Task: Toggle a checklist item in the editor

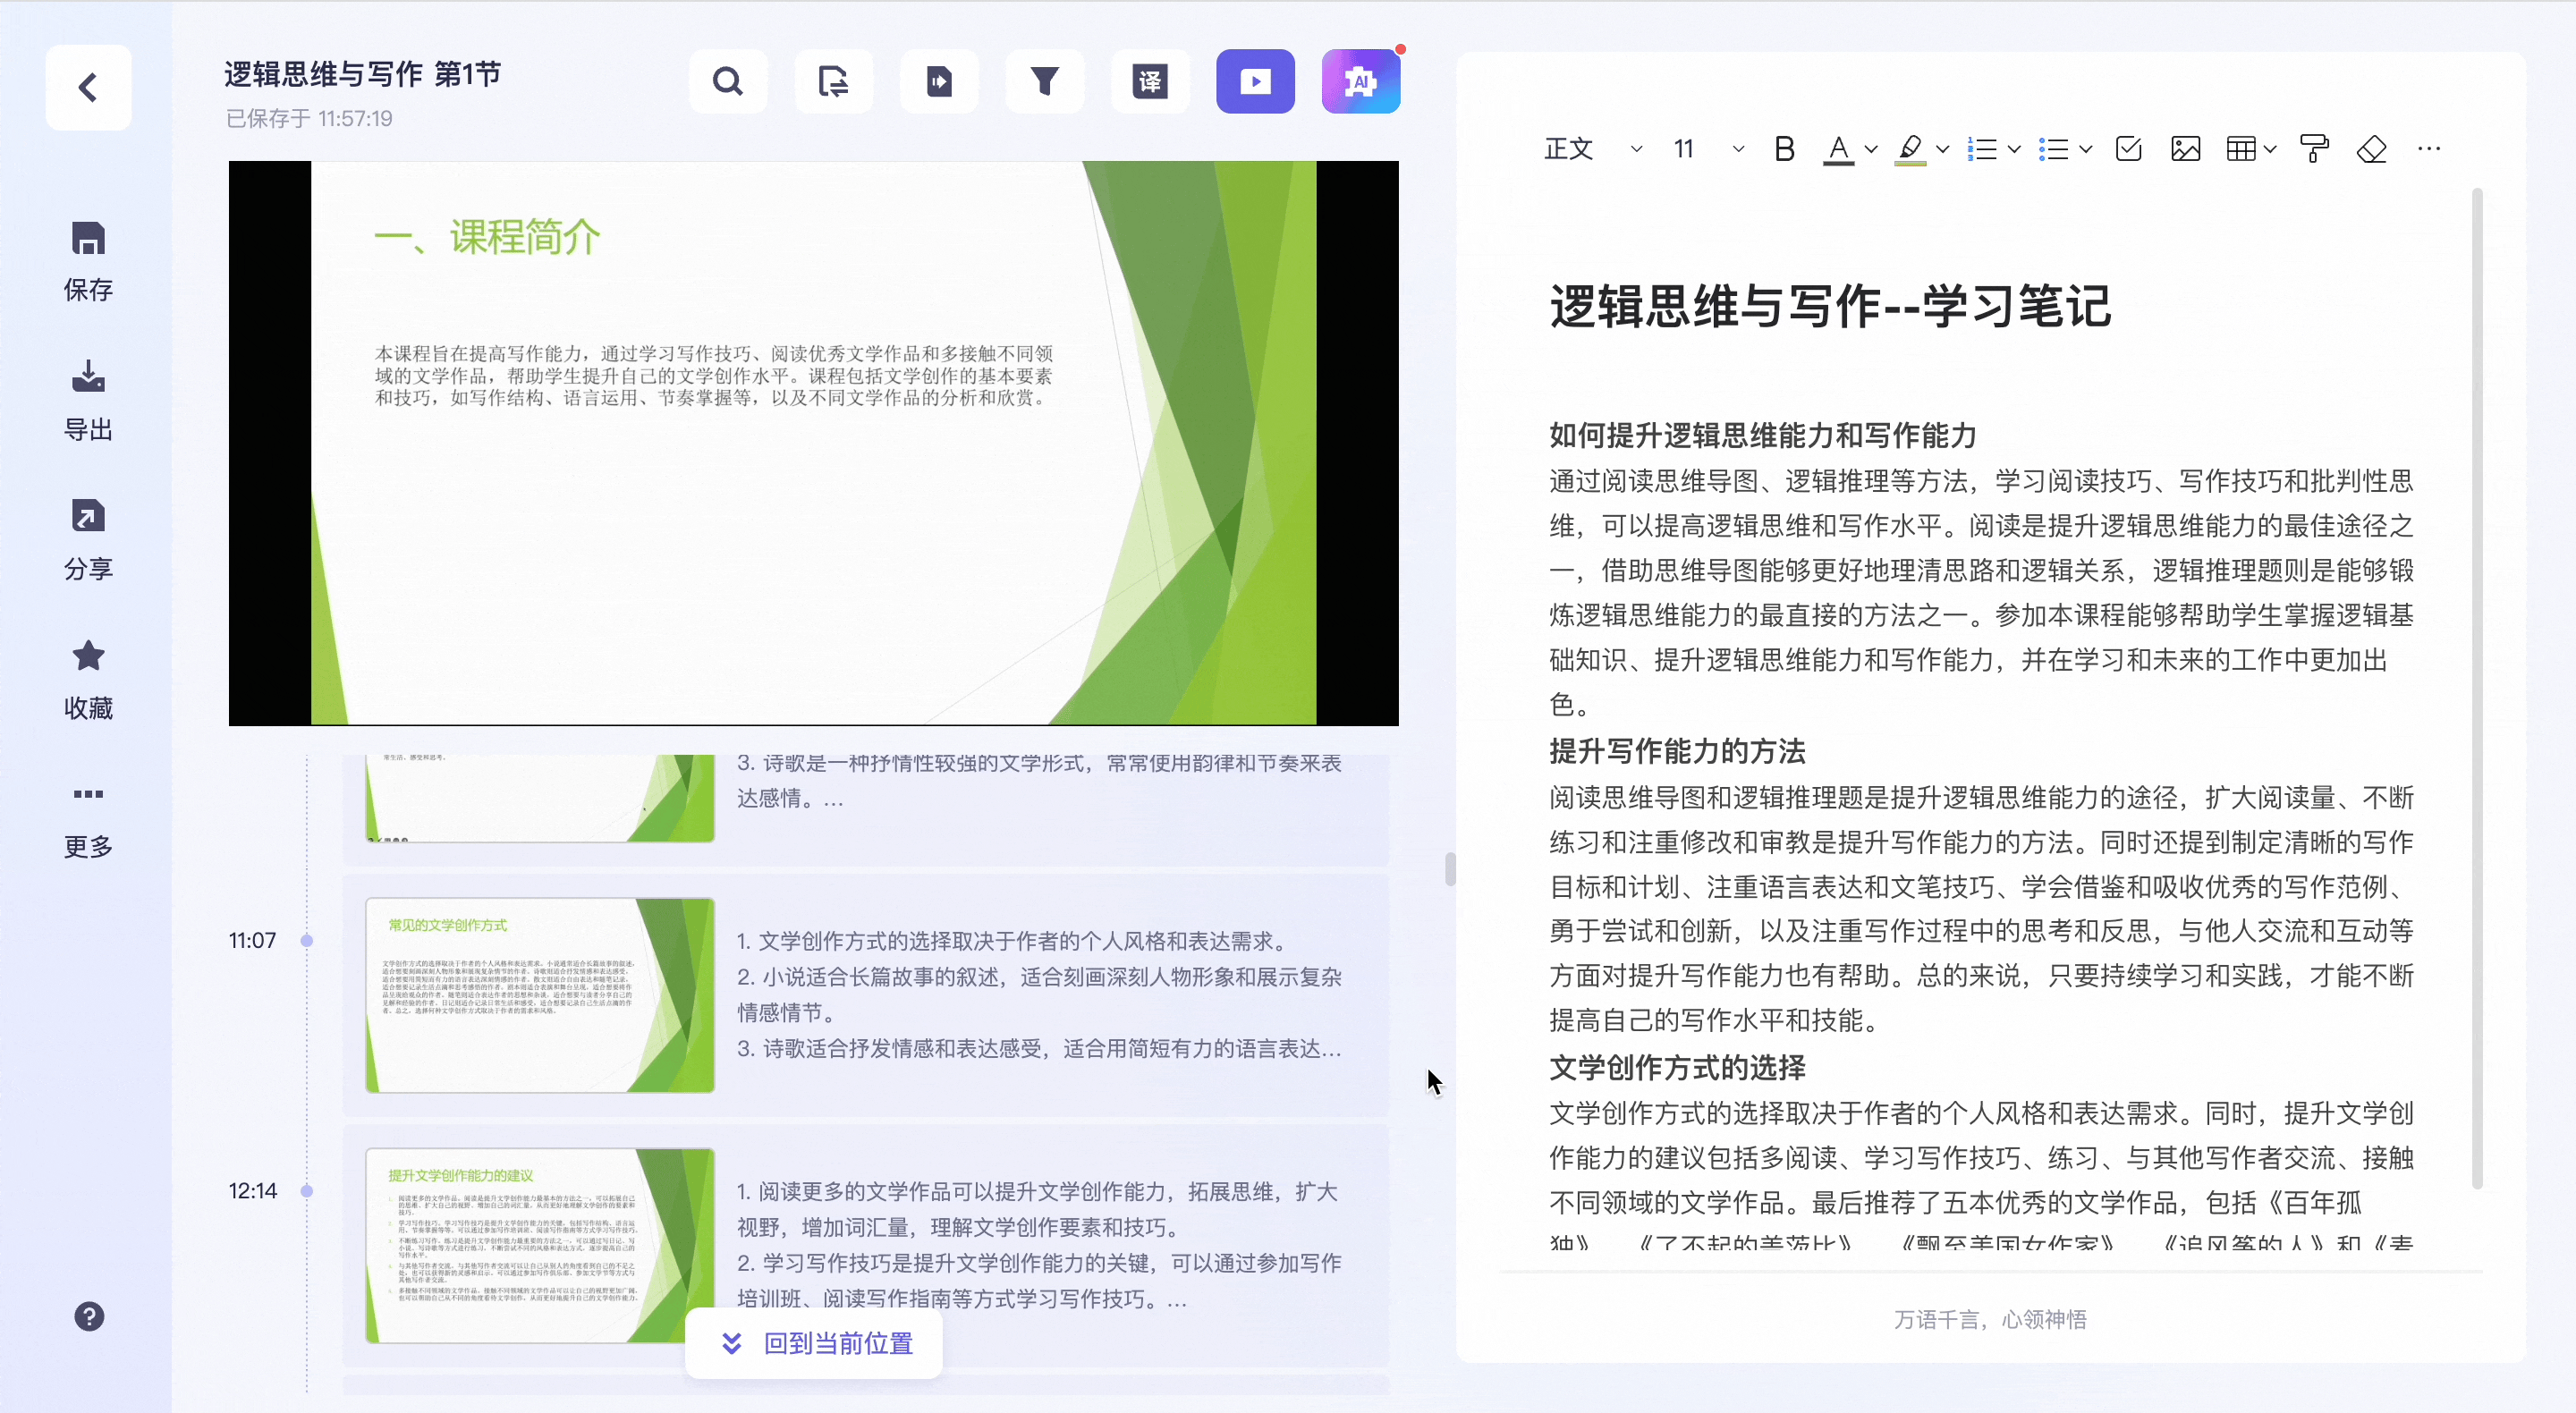Action: pos(2128,148)
